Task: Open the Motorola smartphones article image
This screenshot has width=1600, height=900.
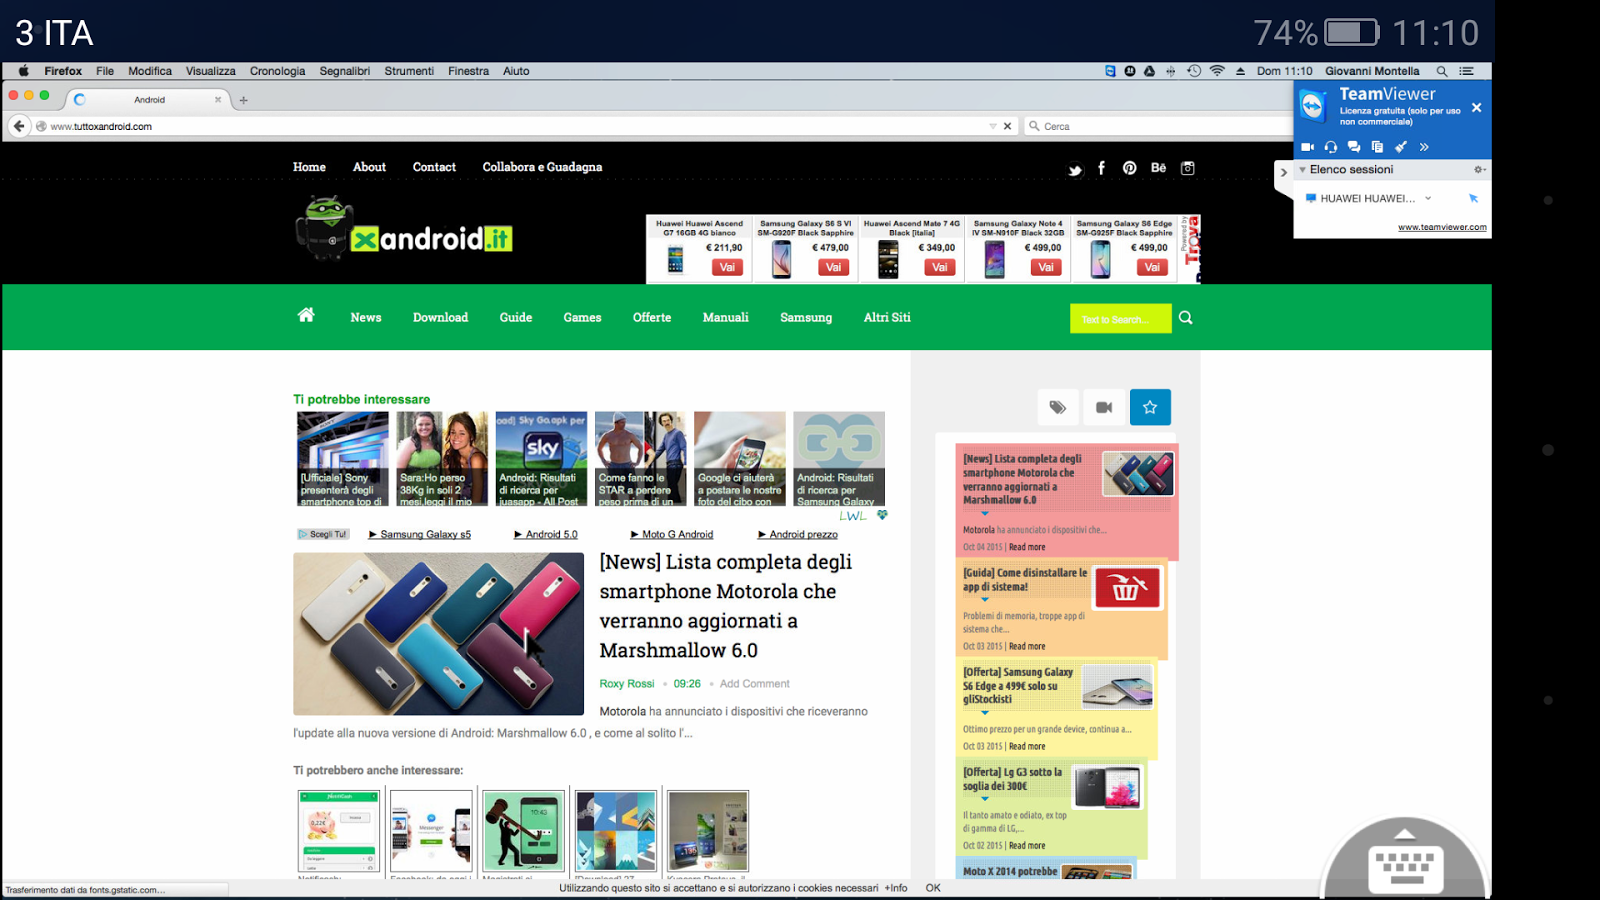Action: click(x=438, y=634)
